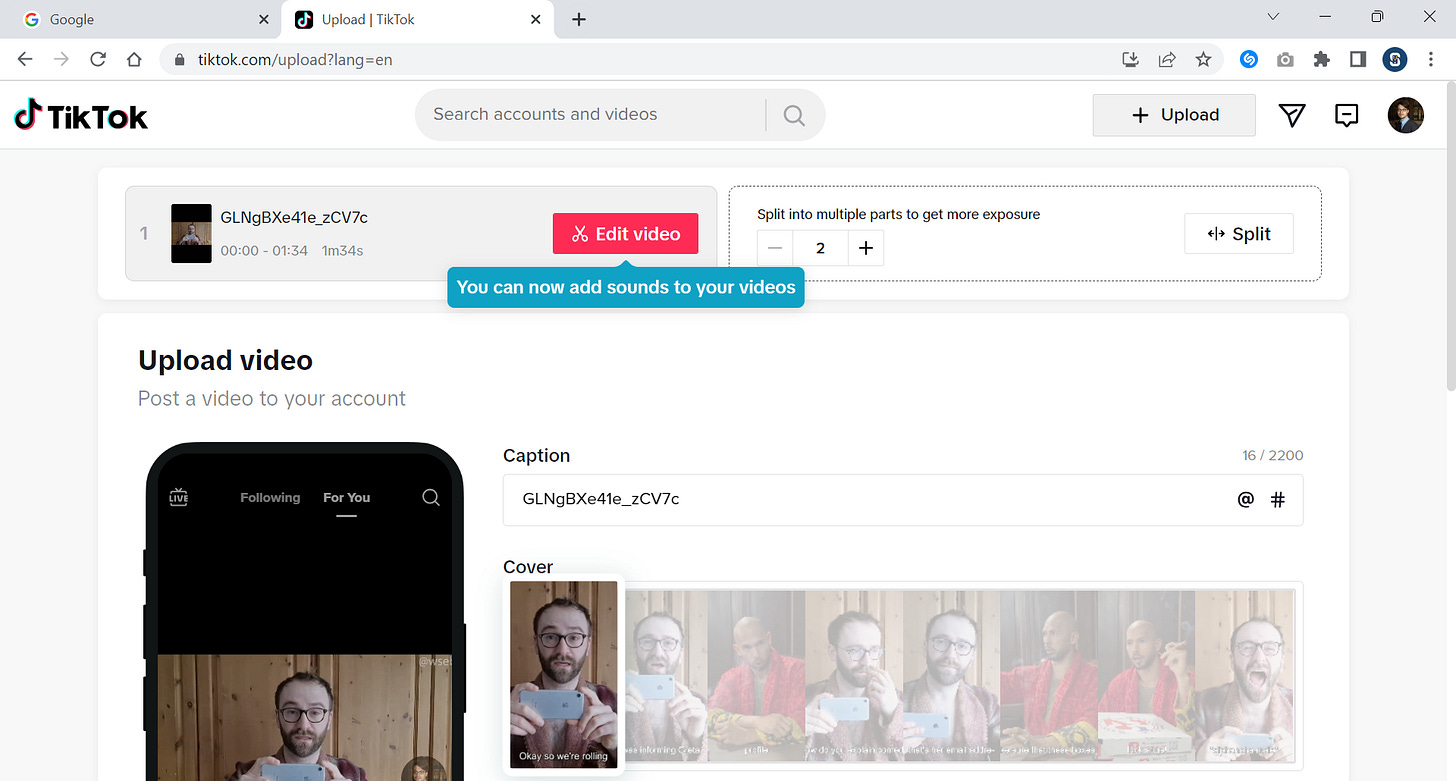The image size is (1456, 781).
Task: Open the browser home page icon
Action: tap(134, 59)
